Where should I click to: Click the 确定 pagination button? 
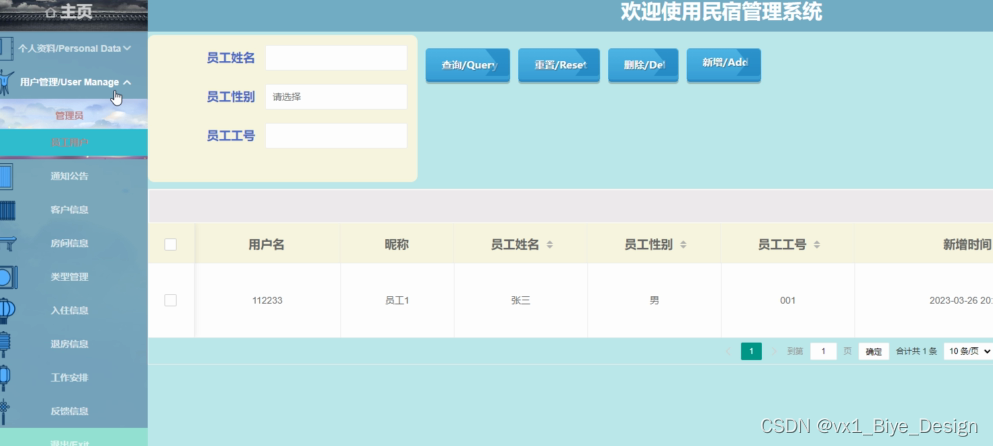[x=874, y=352]
